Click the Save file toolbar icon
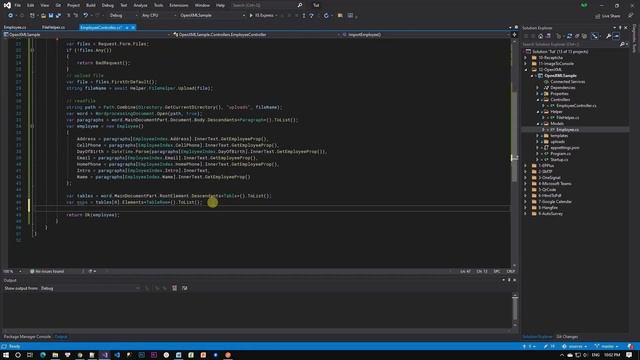The image size is (640, 360). click(51, 16)
